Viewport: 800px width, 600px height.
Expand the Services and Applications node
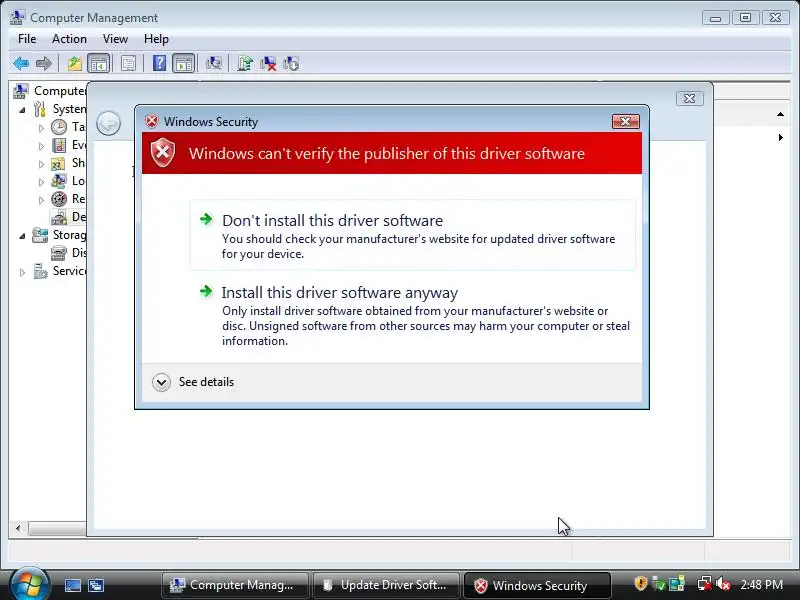tap(22, 272)
